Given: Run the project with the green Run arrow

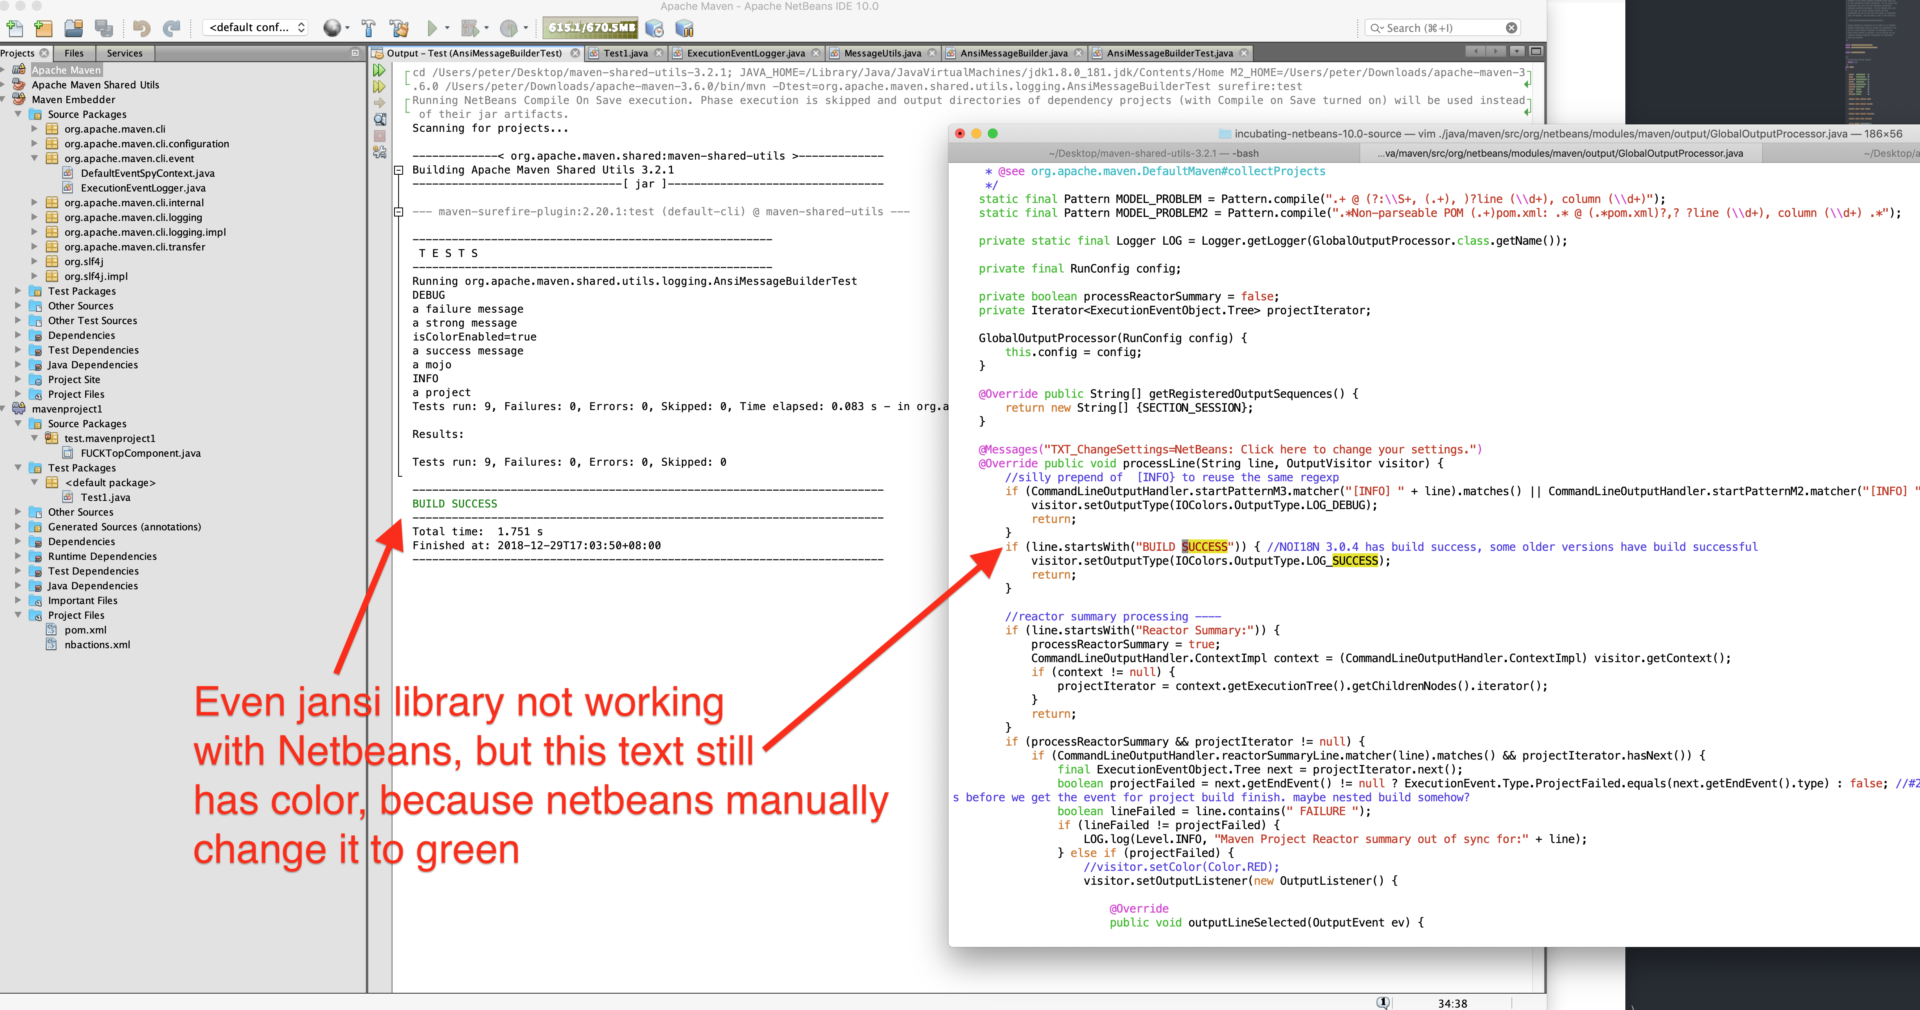Looking at the screenshot, I should pos(432,27).
